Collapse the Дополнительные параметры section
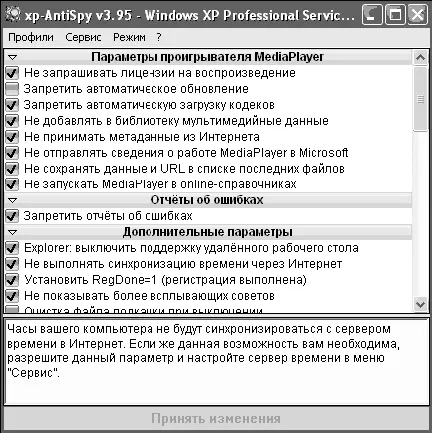The image size is (432, 433). click(12, 232)
